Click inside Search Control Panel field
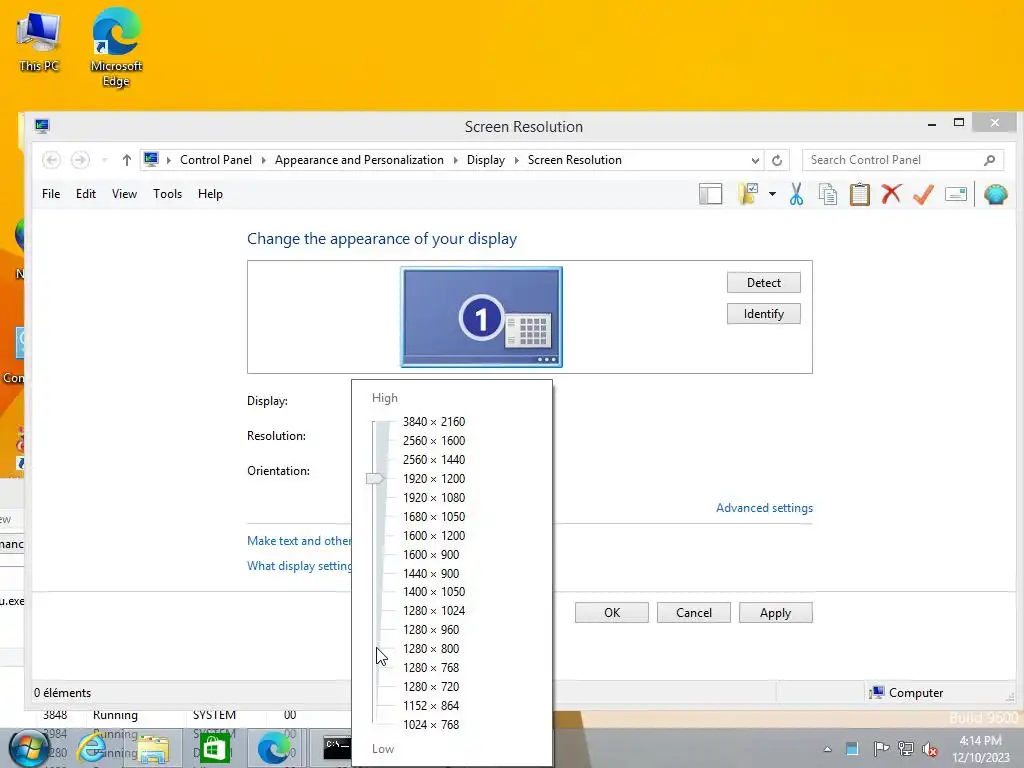This screenshot has height=768, width=1024. (903, 160)
